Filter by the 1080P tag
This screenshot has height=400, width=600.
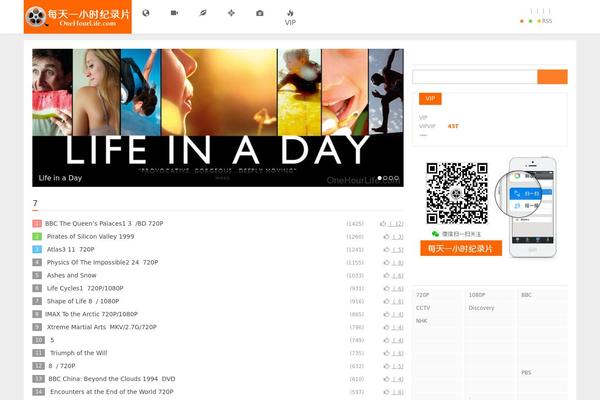point(477,295)
